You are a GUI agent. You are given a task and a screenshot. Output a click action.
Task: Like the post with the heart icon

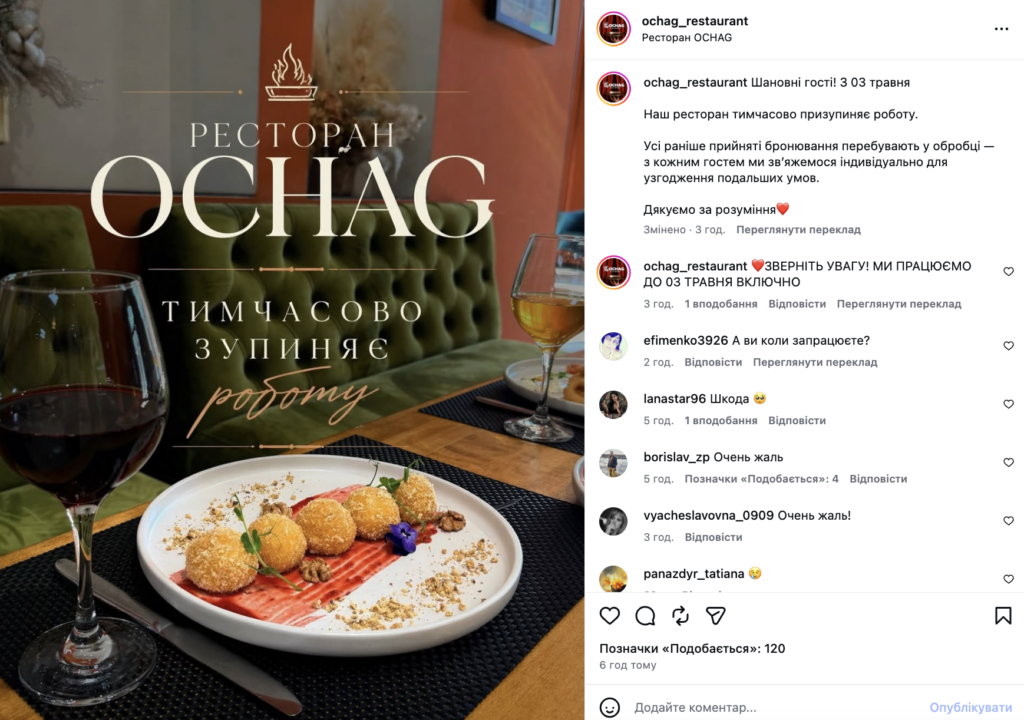[609, 615]
